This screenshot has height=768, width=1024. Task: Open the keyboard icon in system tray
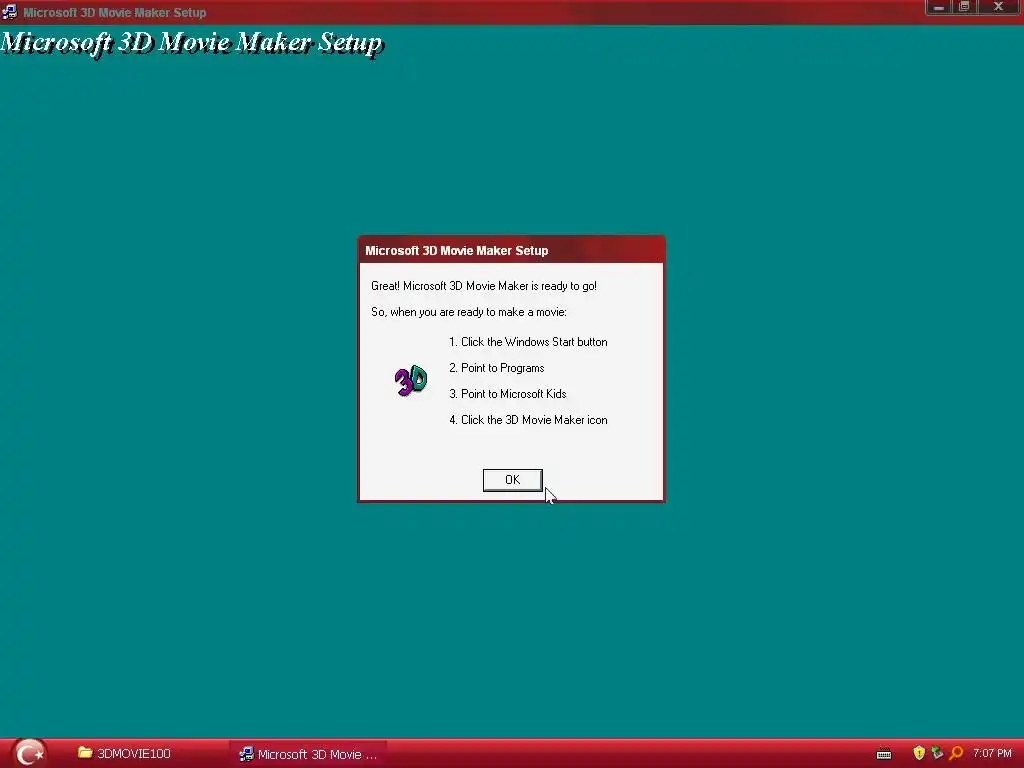click(x=884, y=754)
